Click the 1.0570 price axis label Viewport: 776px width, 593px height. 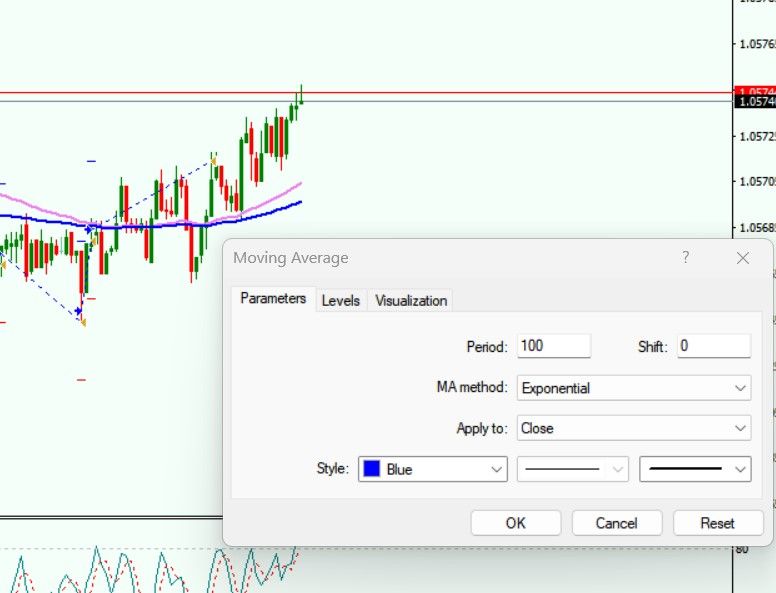757,182
